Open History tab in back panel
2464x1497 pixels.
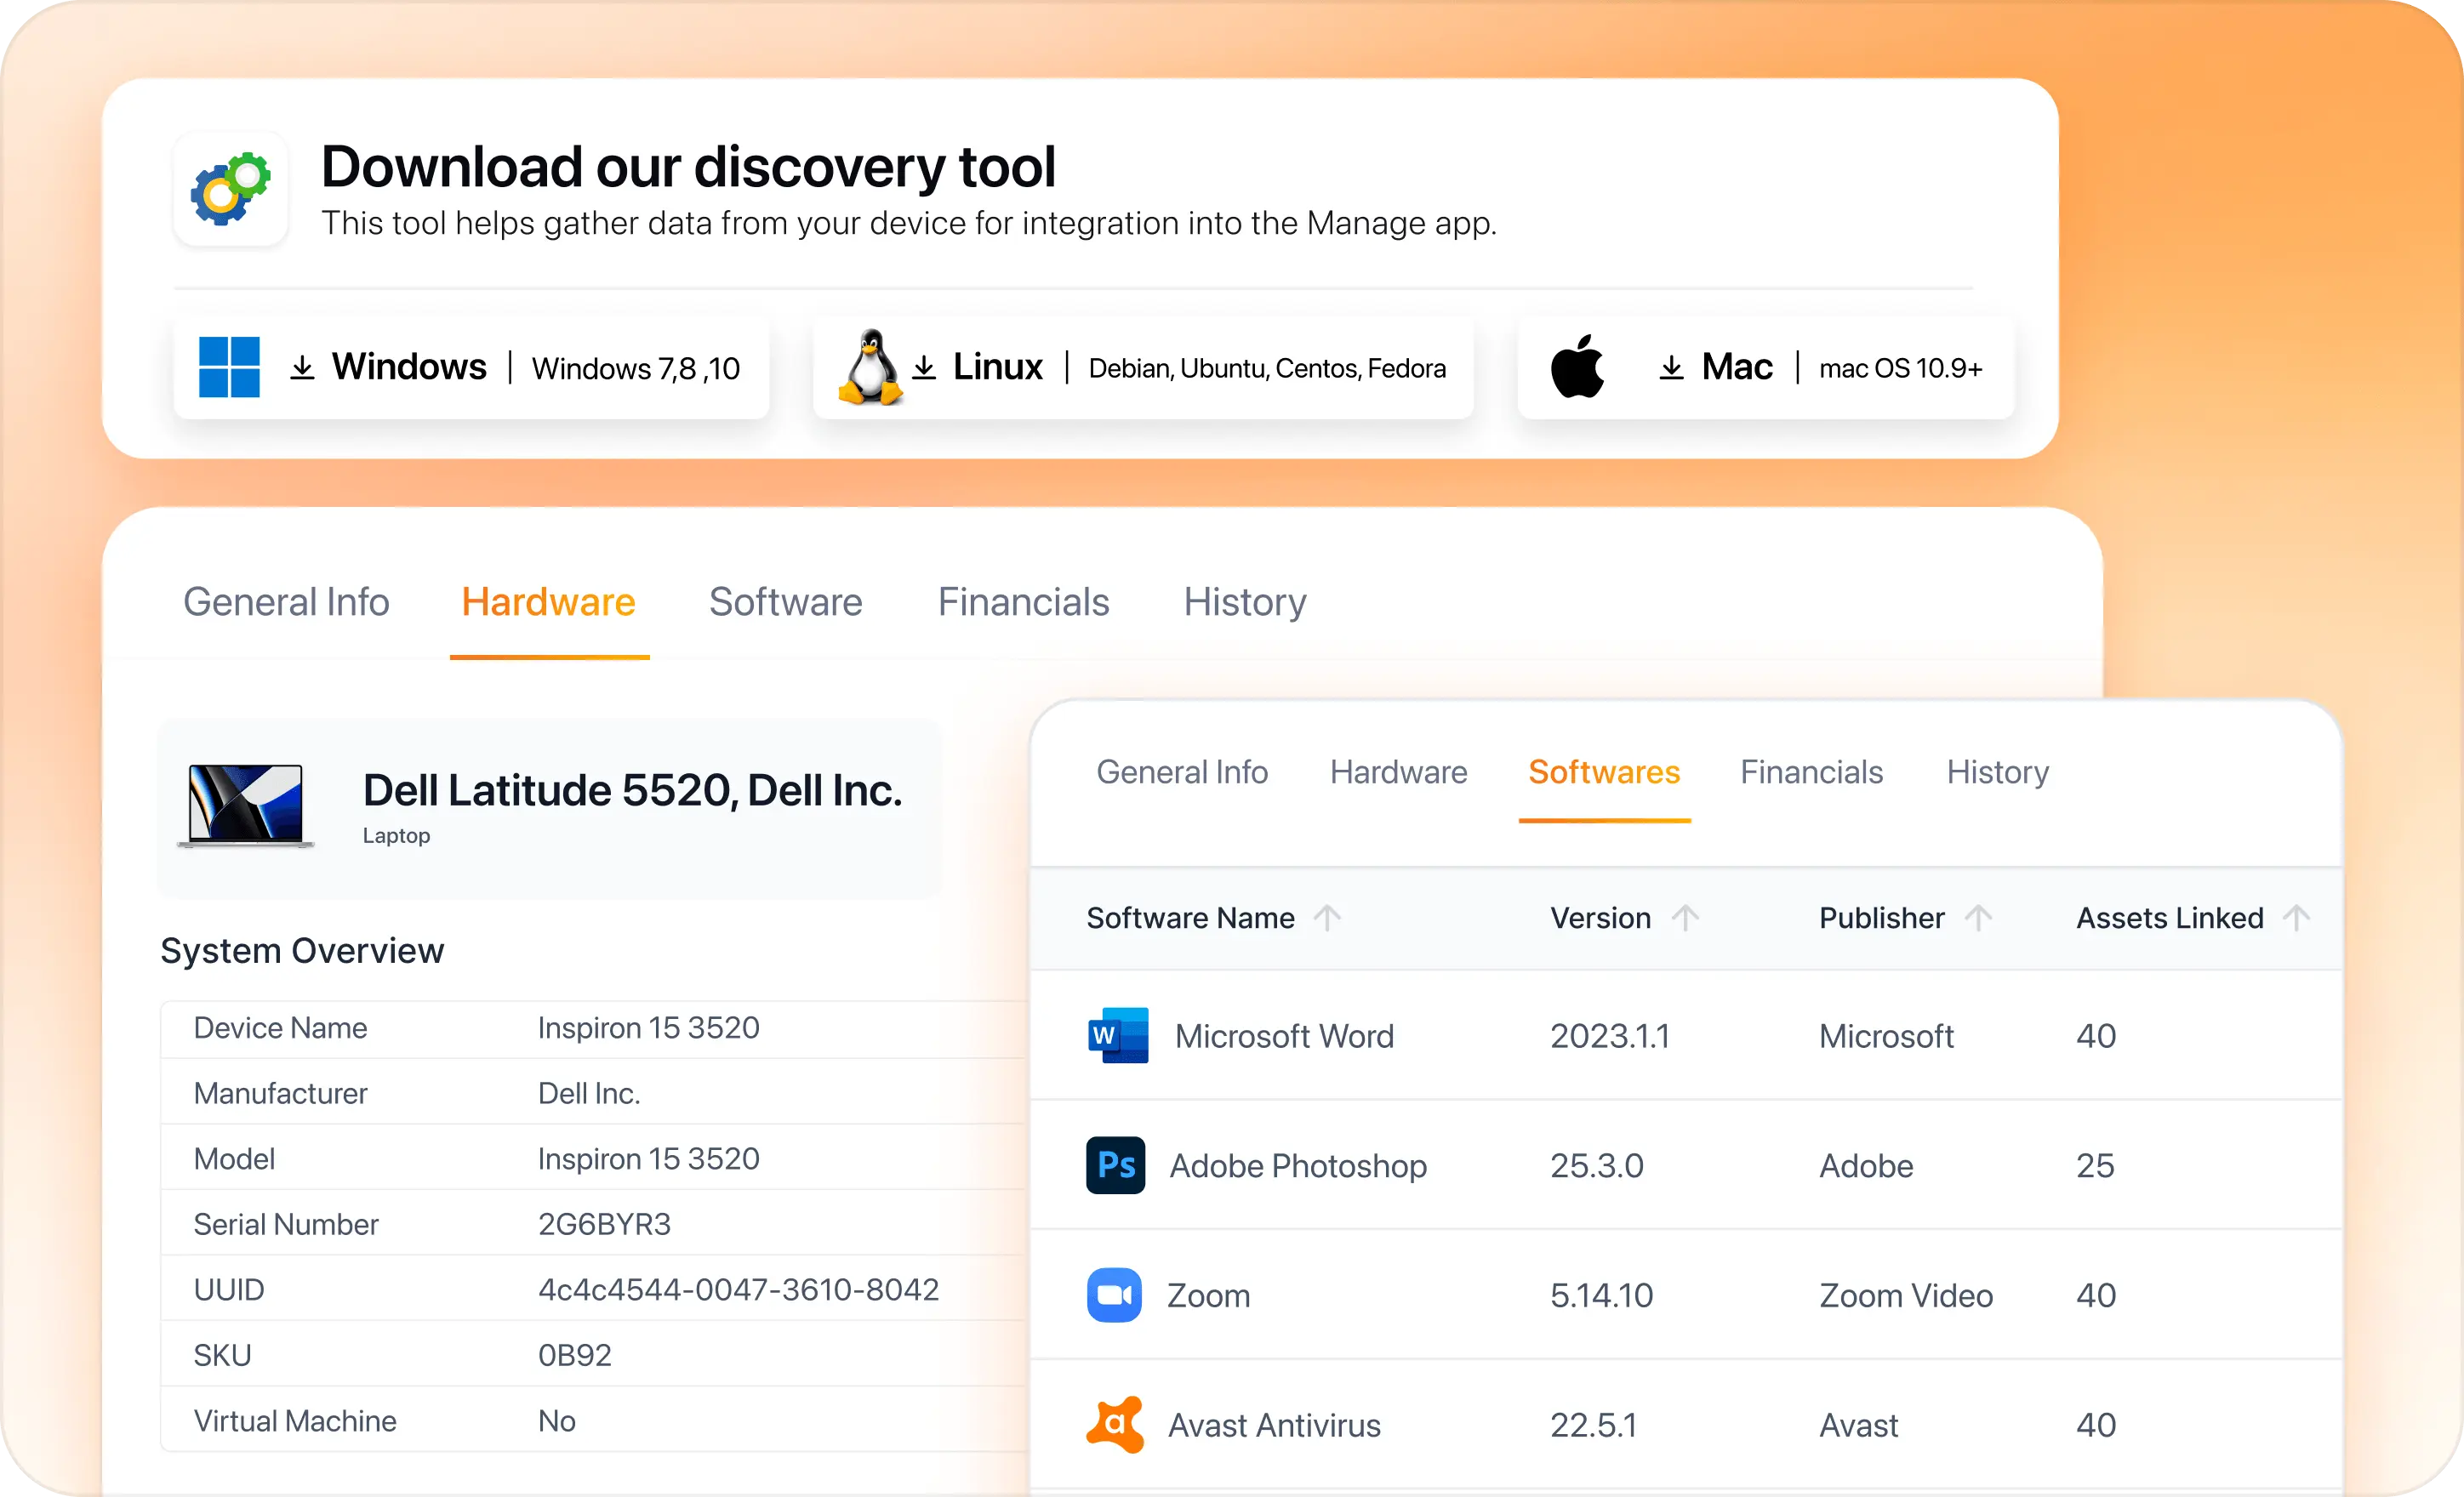point(1245,602)
